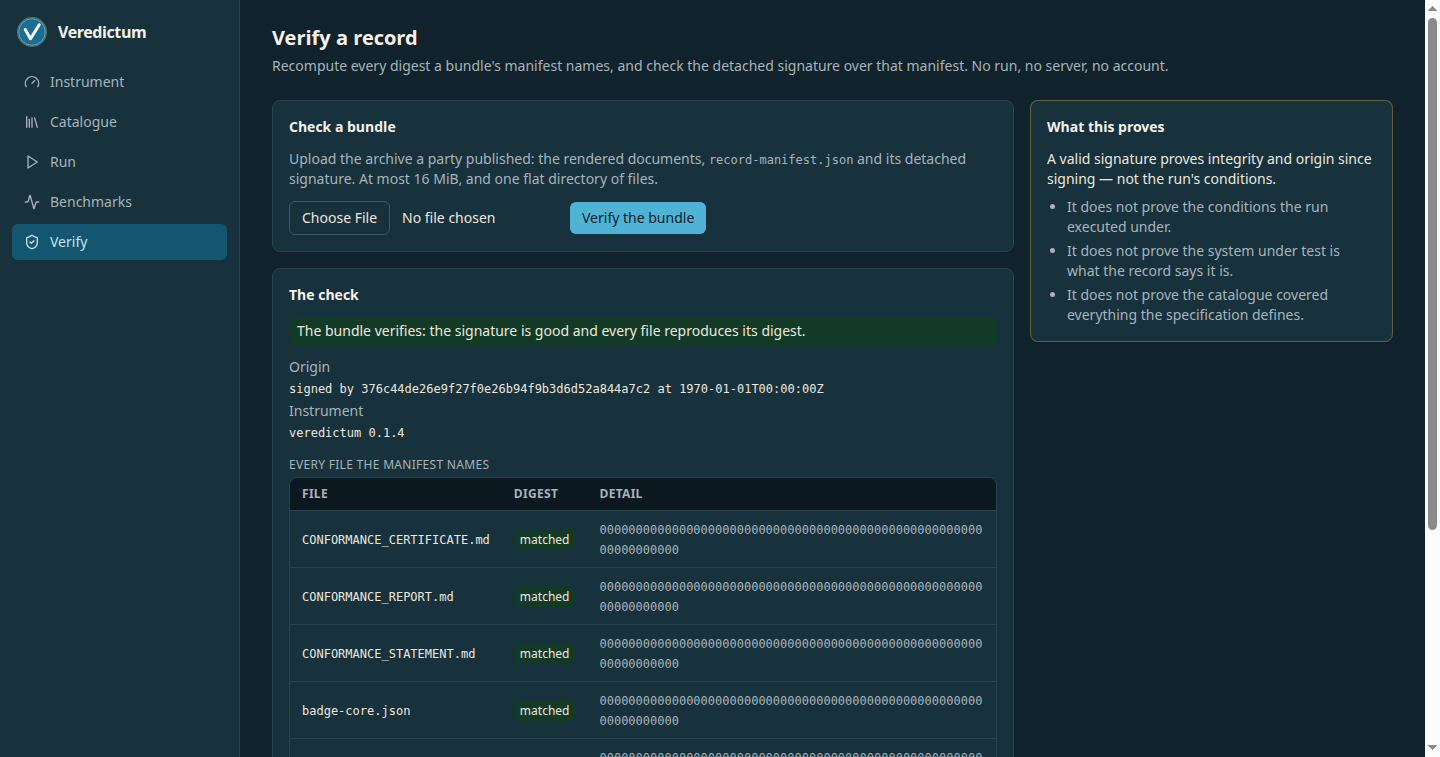This screenshot has width=1440, height=757.
Task: Click the Veredictum checkmark logo icon
Action: [32, 32]
